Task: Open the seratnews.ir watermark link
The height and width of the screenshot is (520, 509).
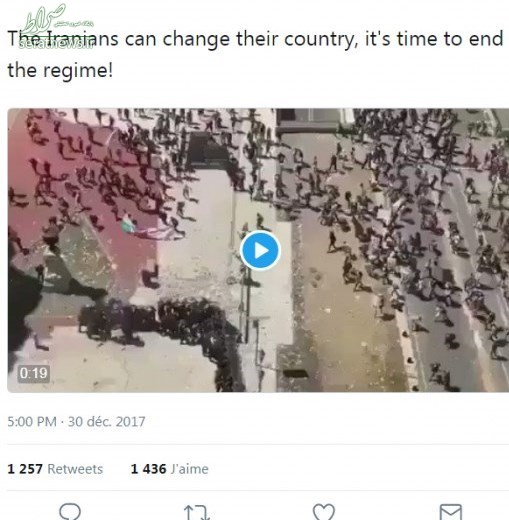Action: [56, 44]
